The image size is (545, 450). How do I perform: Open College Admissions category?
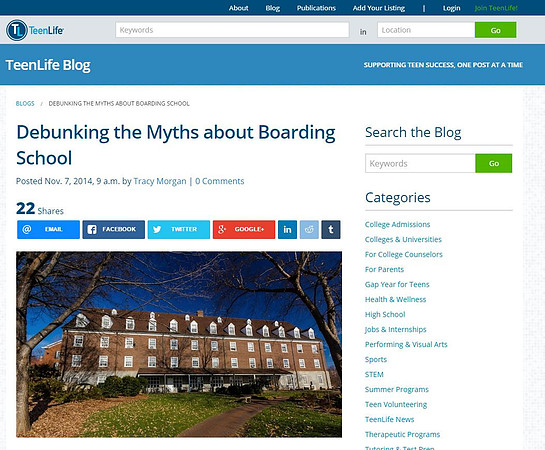click(x=397, y=224)
